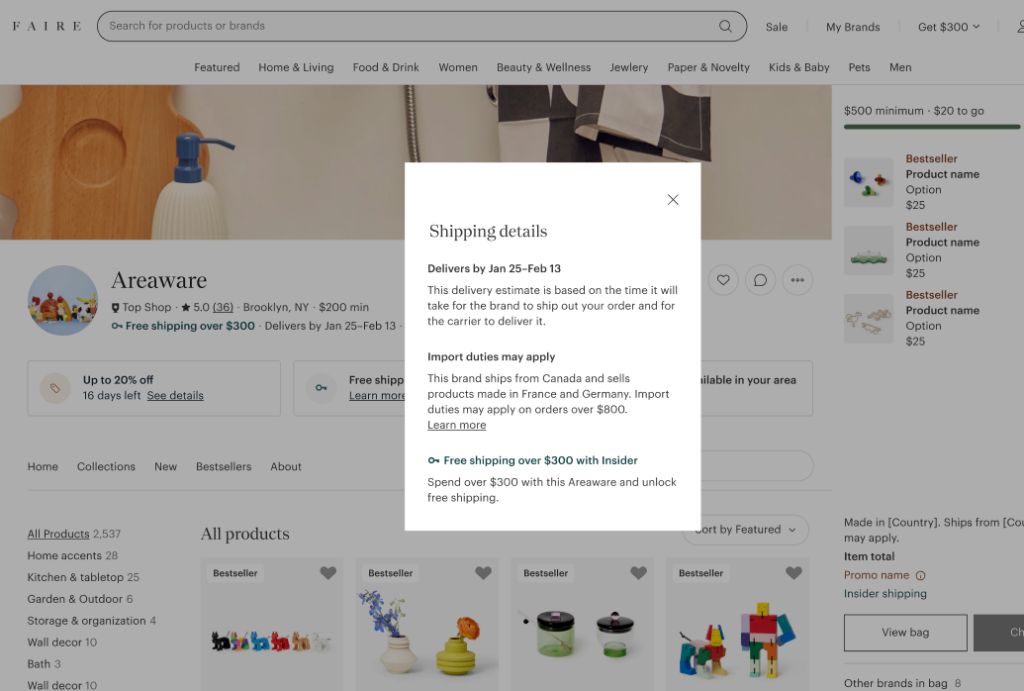
Task: Click the Insider shipping link
Action: (885, 594)
